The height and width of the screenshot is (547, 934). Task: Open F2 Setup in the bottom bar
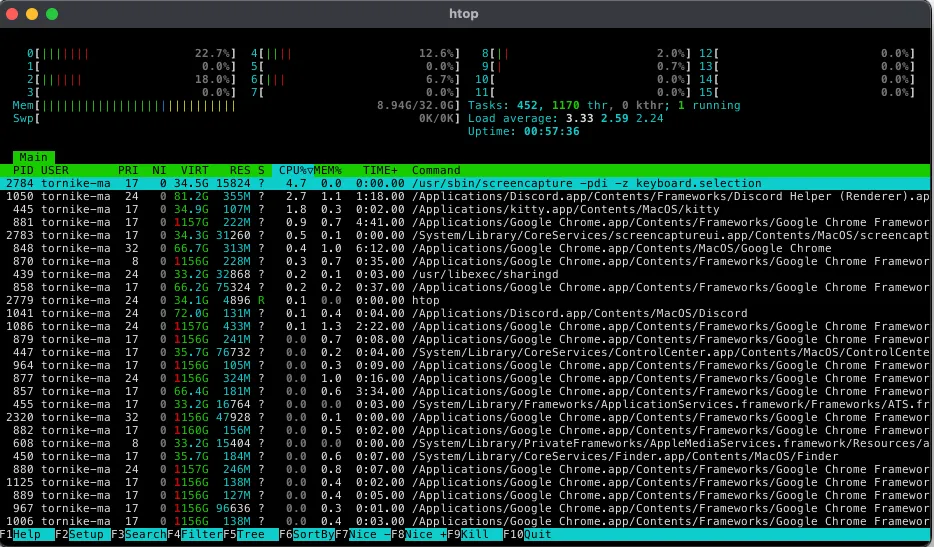(x=82, y=534)
